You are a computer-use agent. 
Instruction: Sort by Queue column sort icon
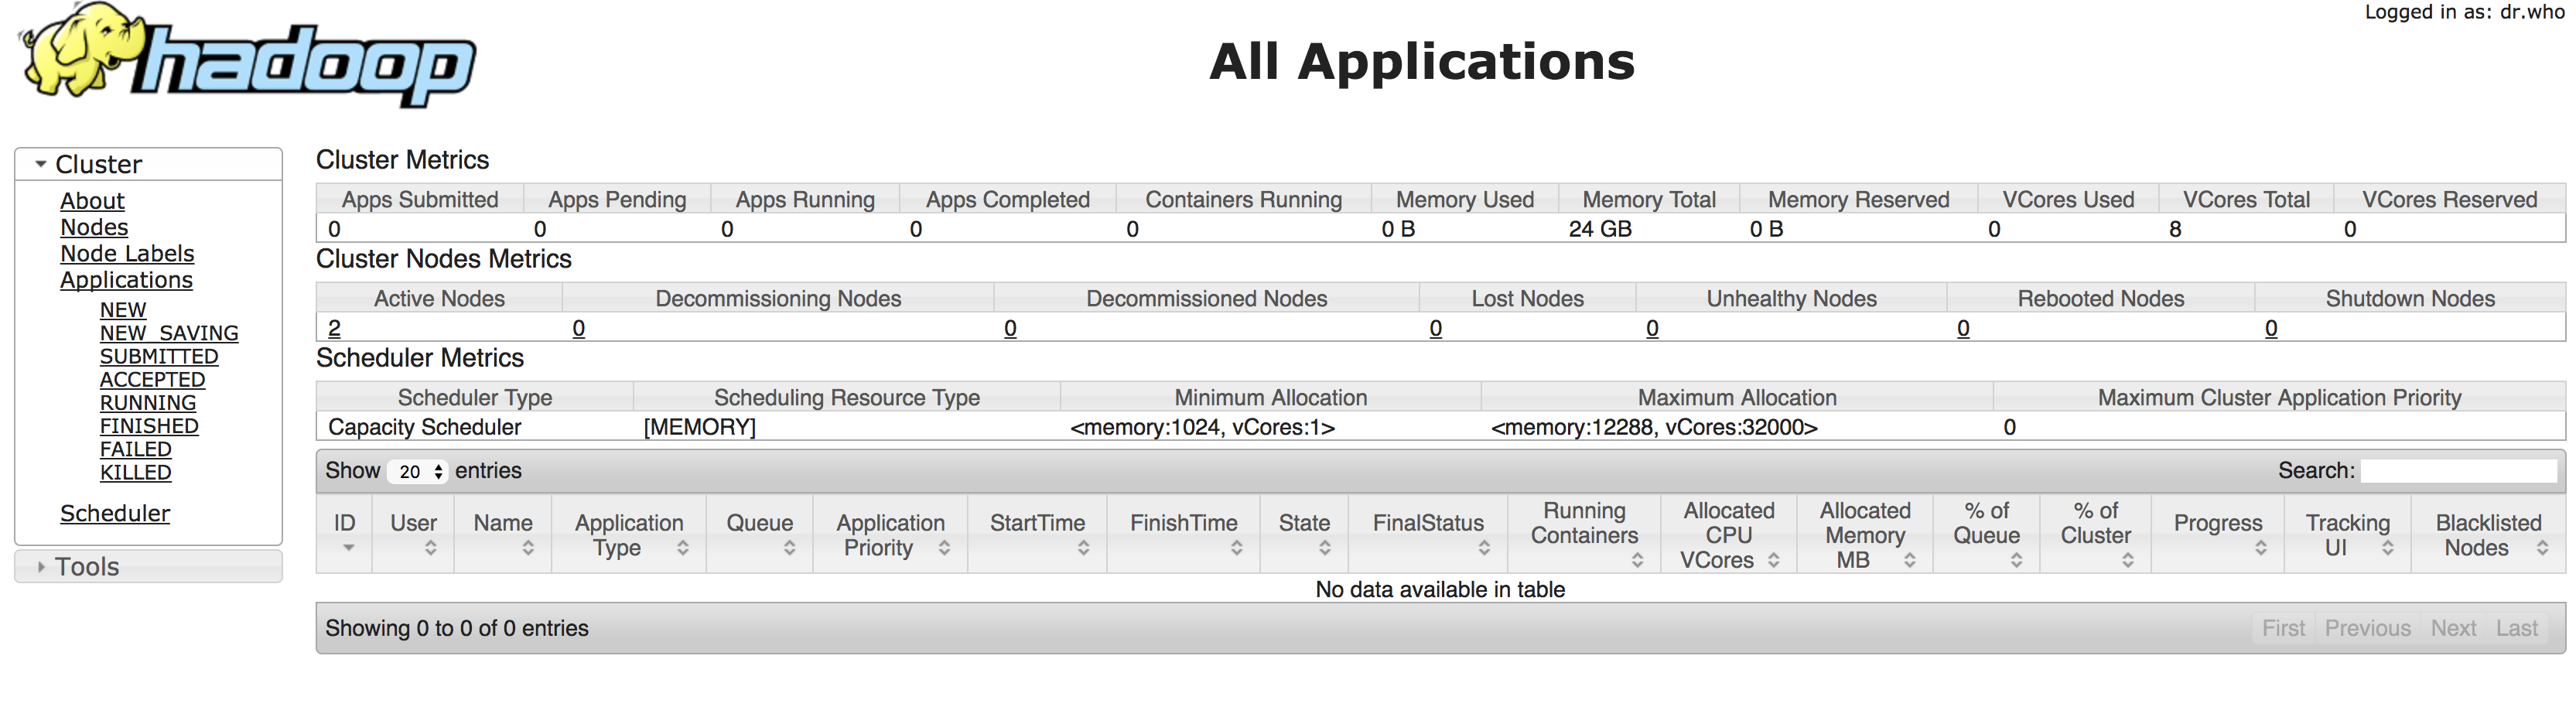790,548
